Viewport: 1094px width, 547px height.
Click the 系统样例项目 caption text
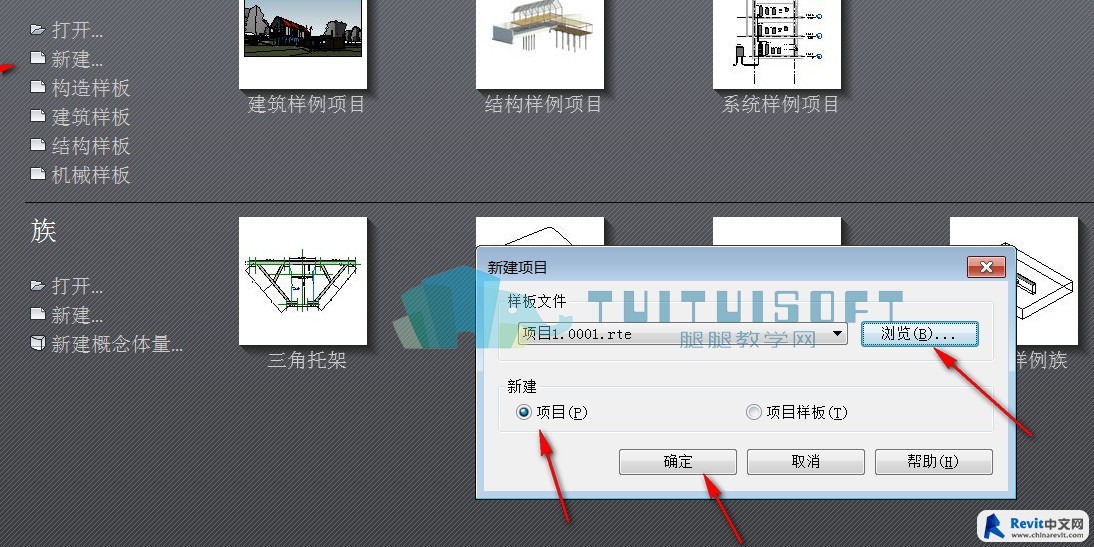click(x=781, y=105)
